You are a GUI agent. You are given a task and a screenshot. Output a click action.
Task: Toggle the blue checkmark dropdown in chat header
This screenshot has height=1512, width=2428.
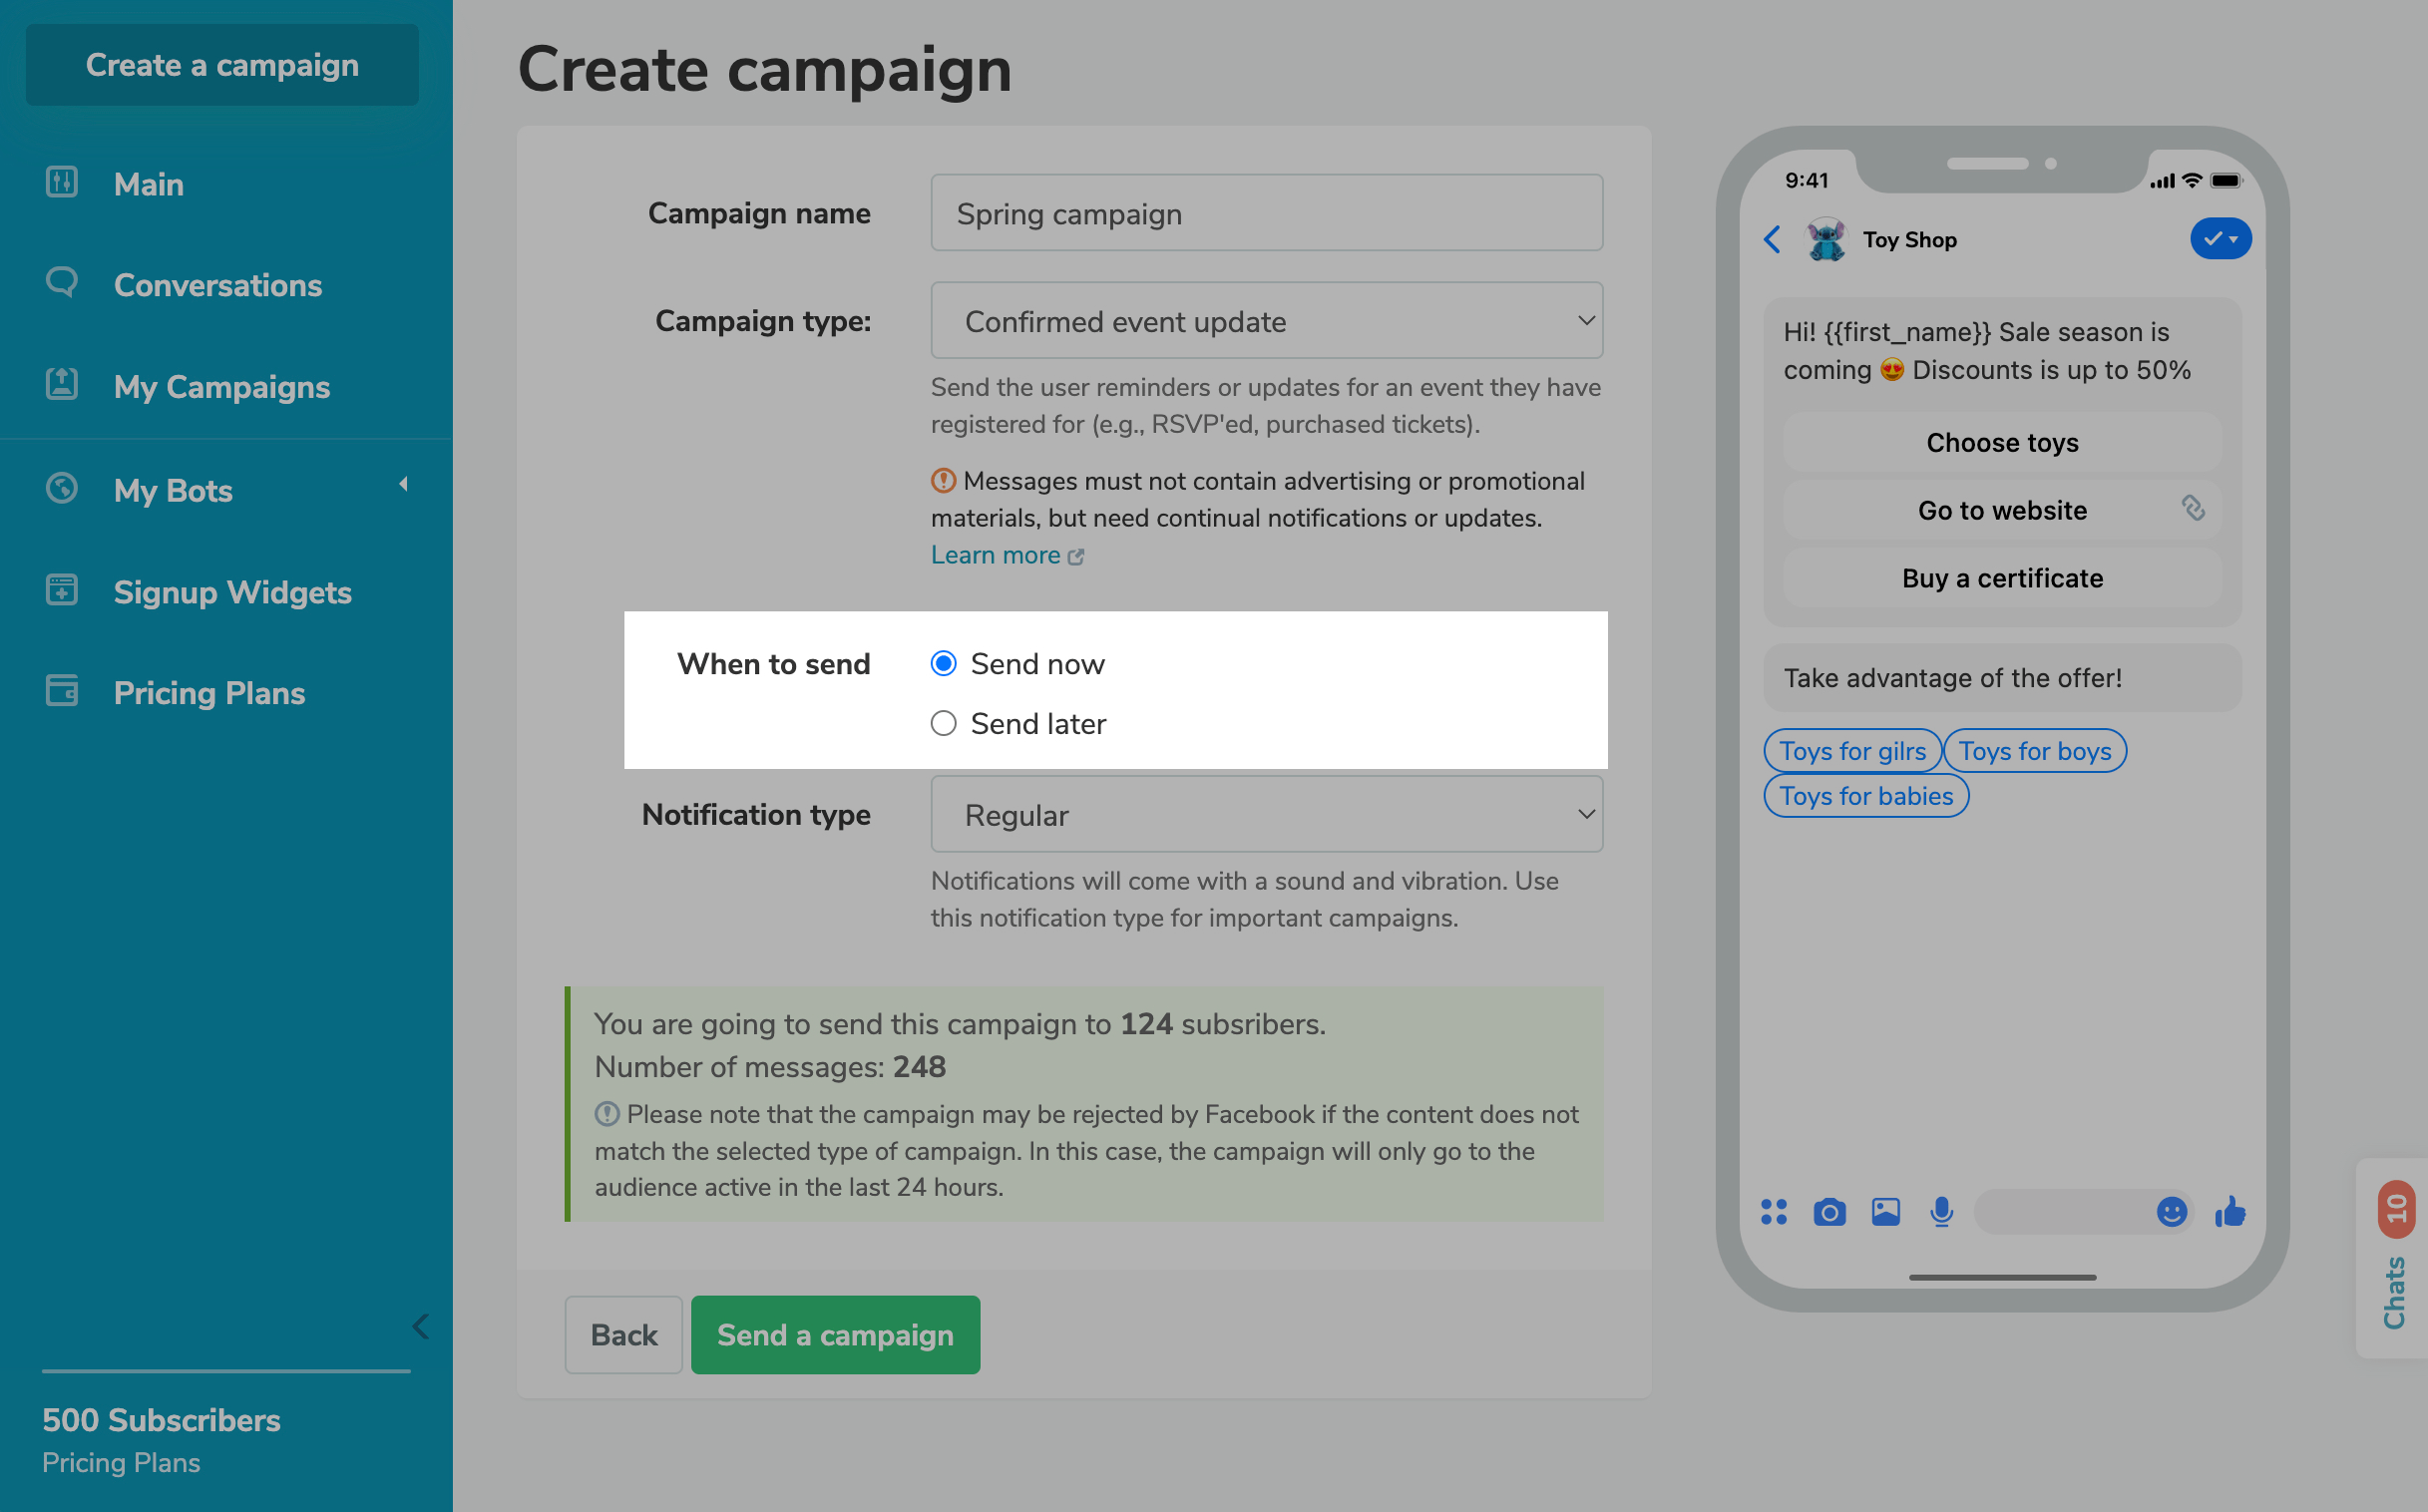[x=2220, y=239]
